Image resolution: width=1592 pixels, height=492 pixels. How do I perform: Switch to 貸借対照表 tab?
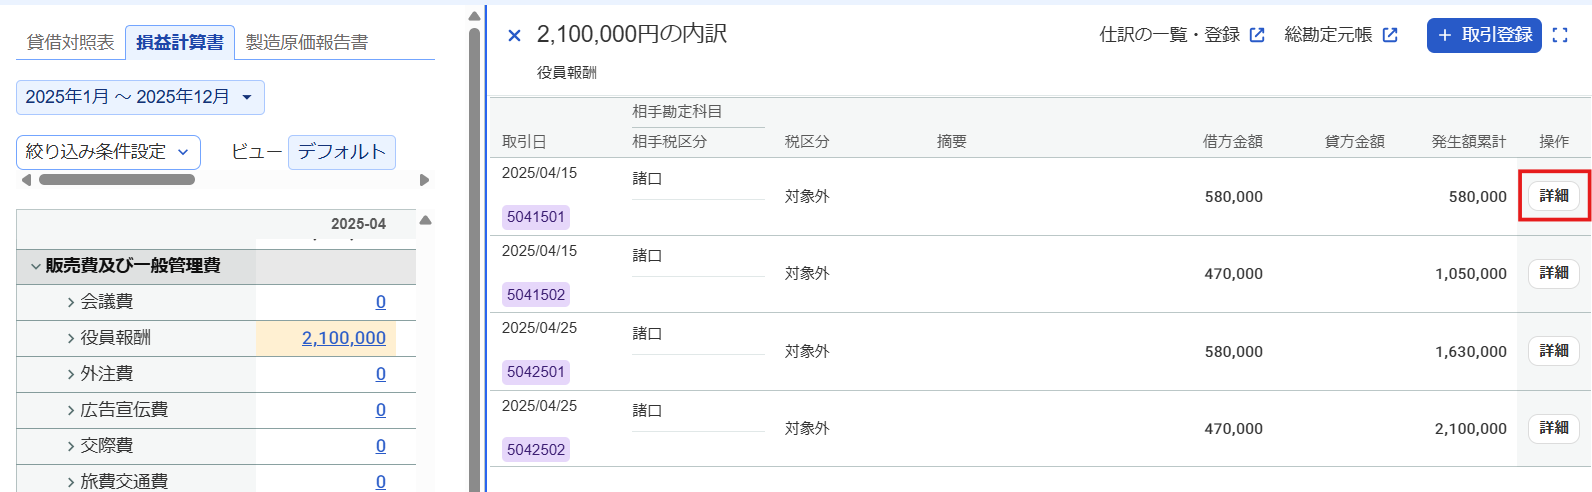point(70,42)
